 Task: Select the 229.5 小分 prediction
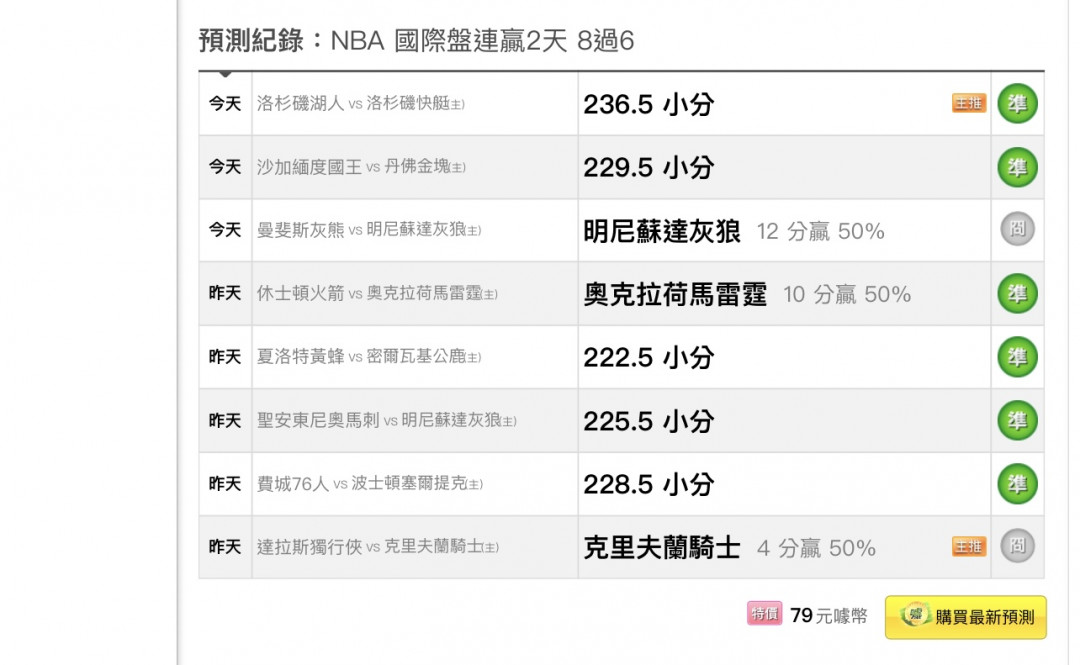[648, 168]
